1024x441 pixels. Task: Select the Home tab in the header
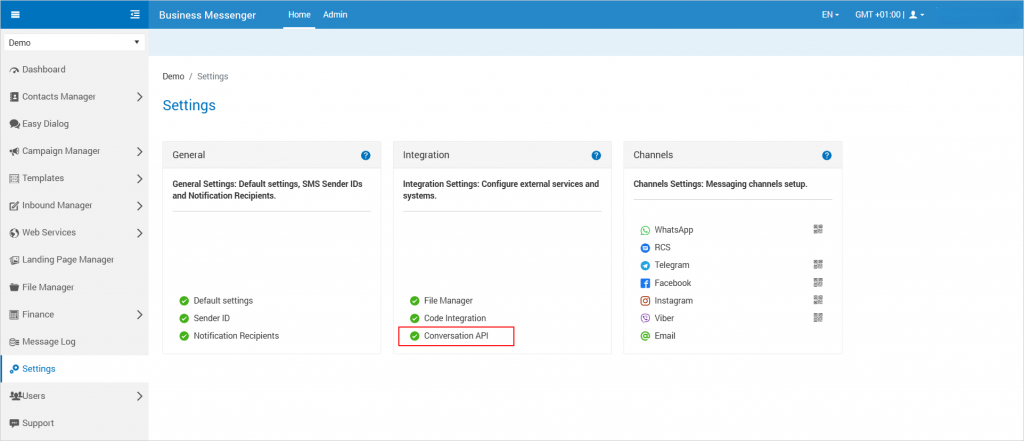coord(299,15)
